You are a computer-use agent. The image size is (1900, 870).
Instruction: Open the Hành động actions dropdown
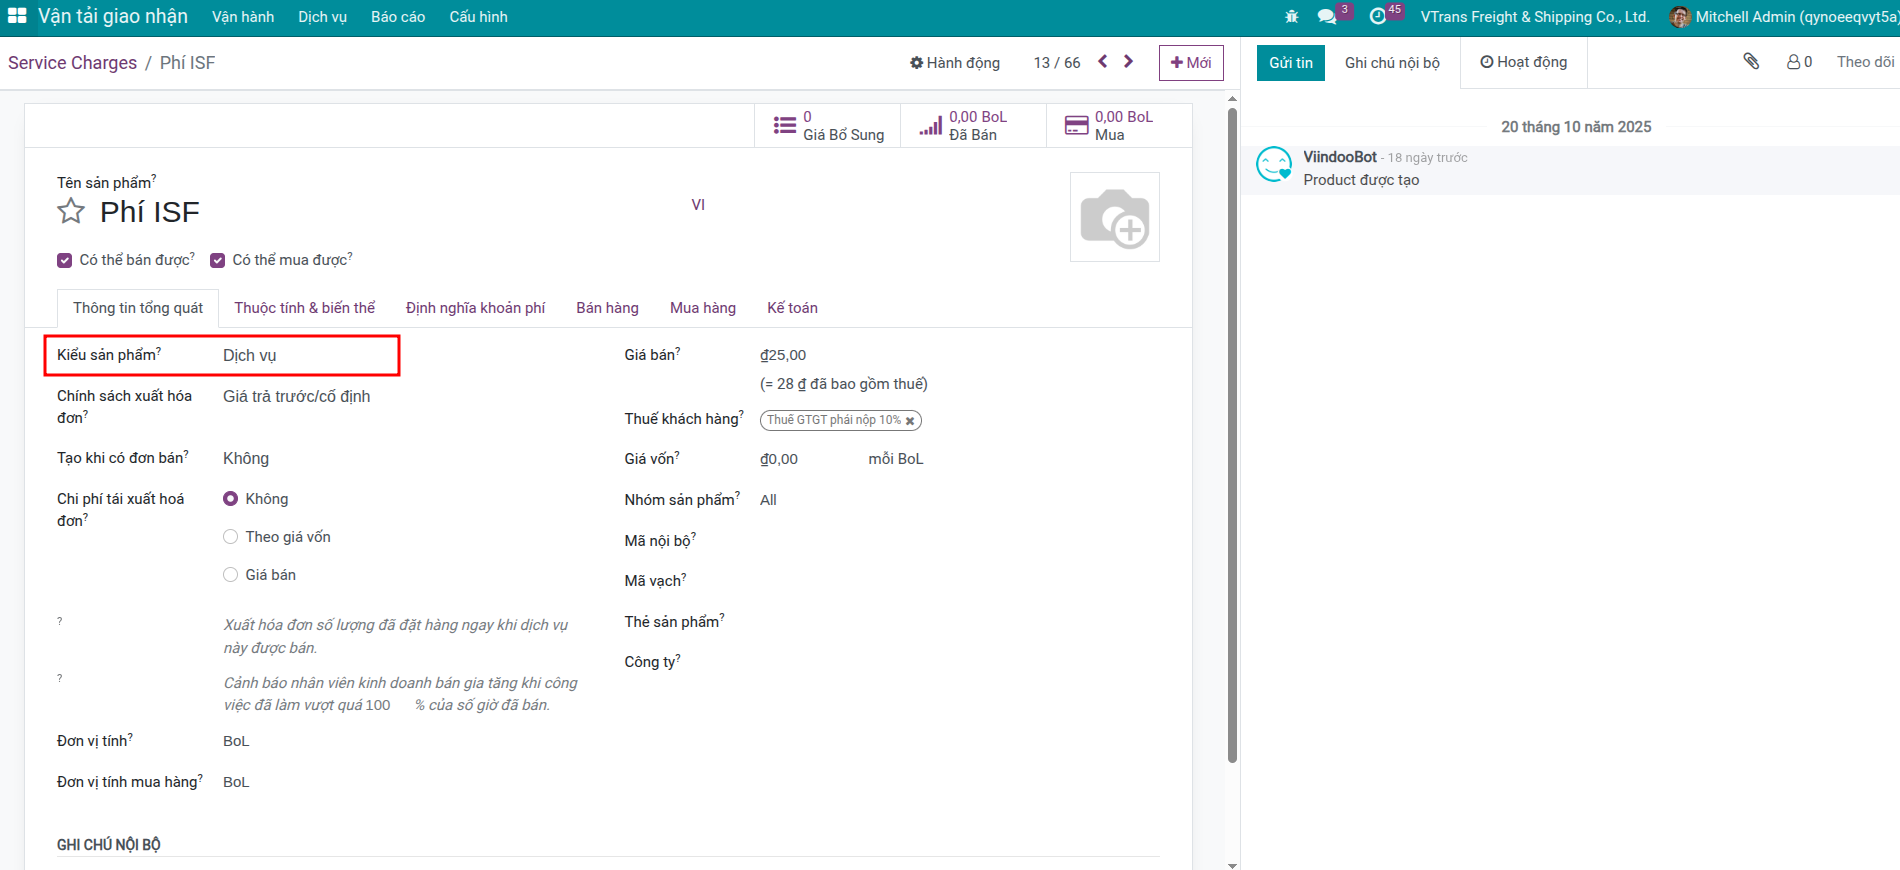pyautogui.click(x=955, y=63)
